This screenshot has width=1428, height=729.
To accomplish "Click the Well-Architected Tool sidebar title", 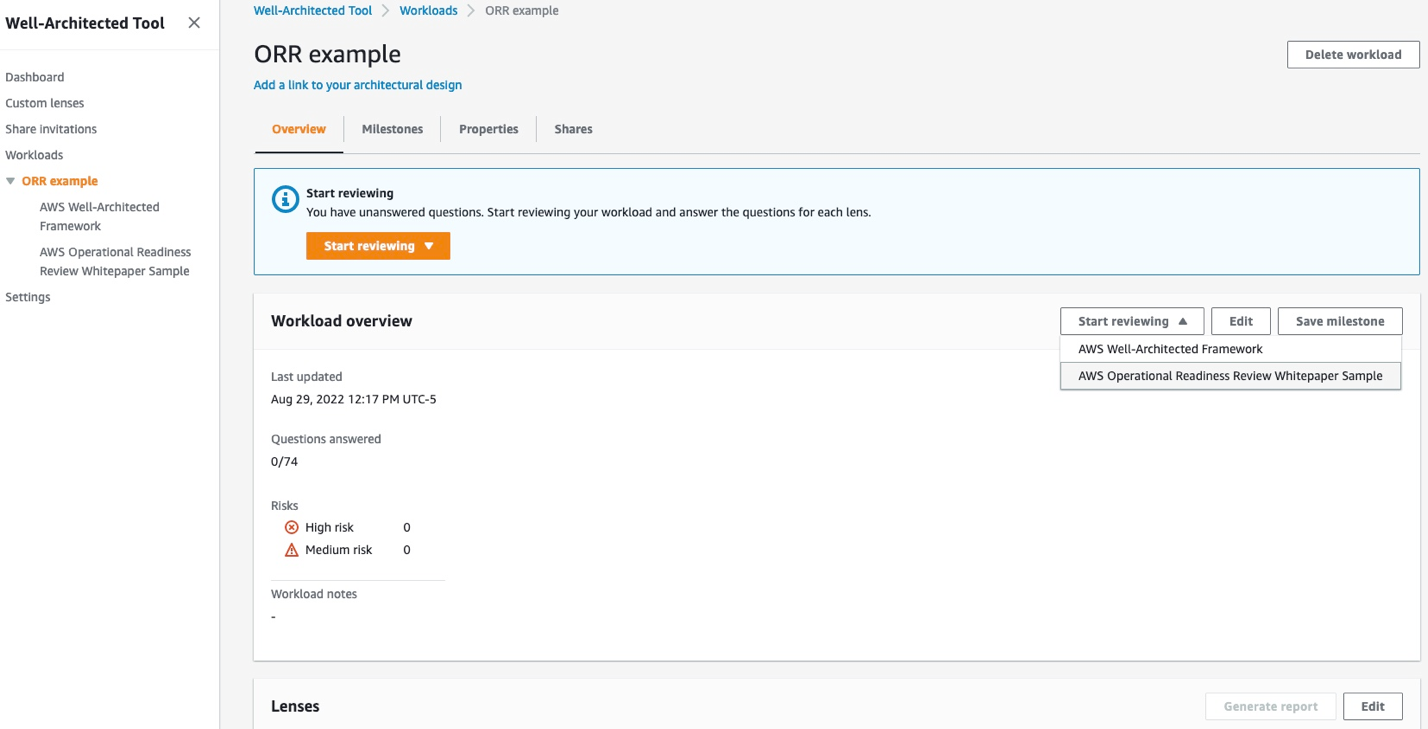I will coord(85,23).
